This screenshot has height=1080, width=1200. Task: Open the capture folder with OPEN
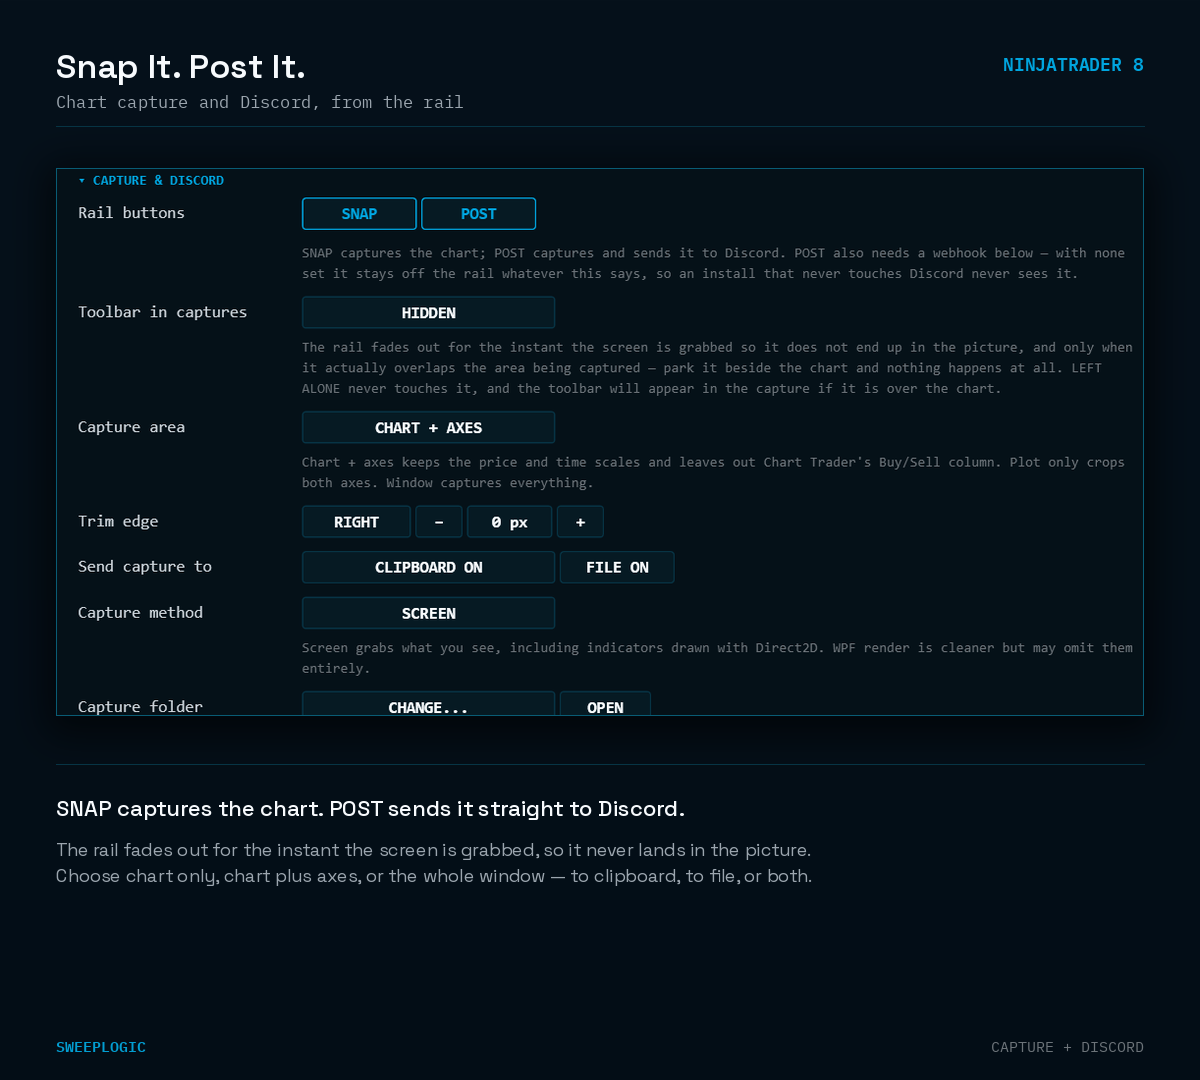point(605,704)
